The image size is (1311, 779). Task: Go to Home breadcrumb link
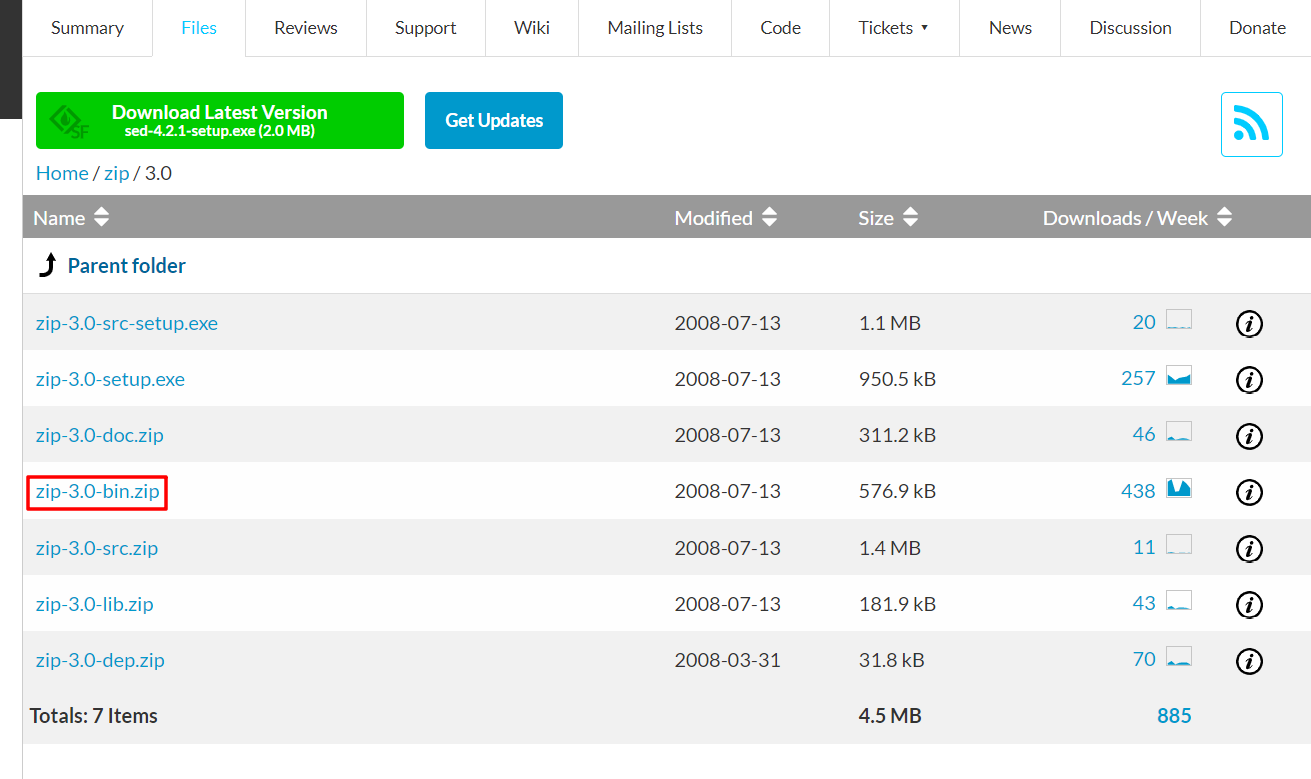pyautogui.click(x=62, y=173)
